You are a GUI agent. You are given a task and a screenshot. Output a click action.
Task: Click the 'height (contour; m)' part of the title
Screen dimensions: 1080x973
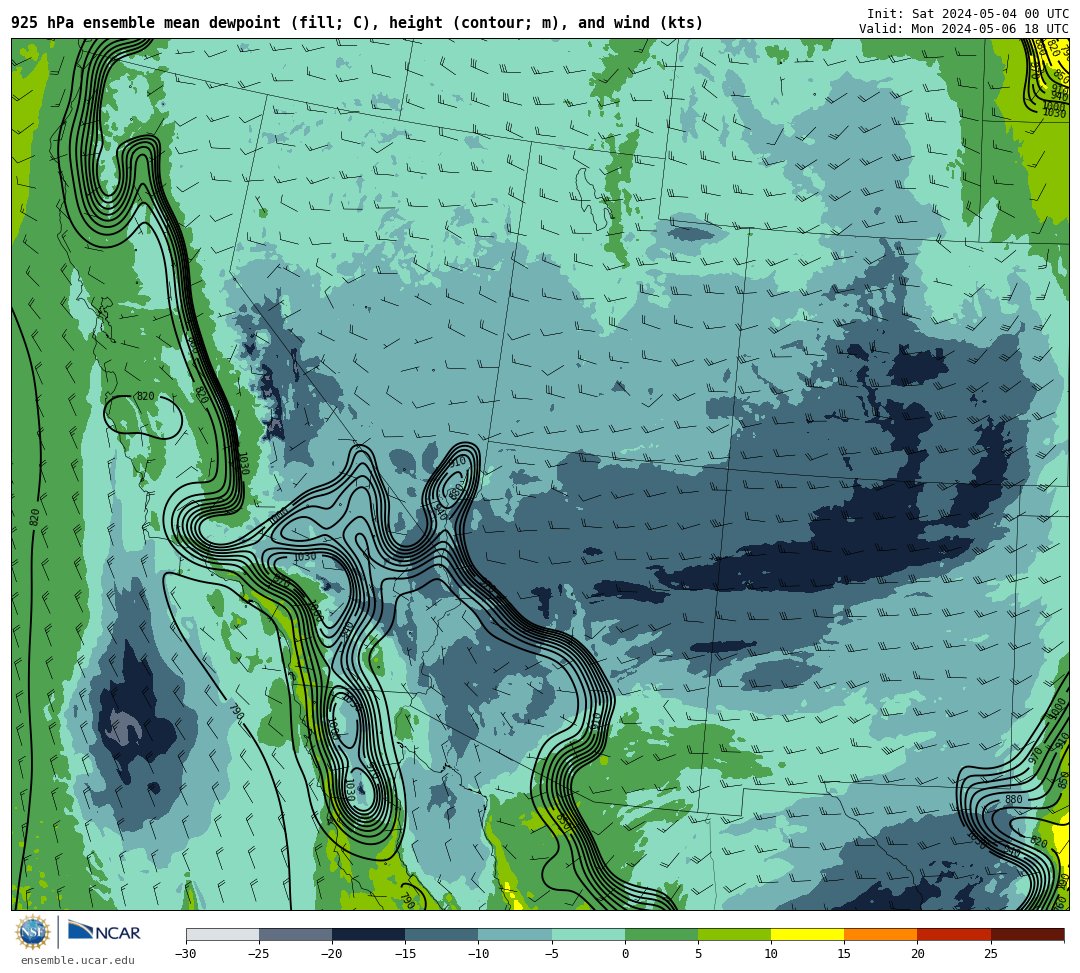(x=479, y=23)
